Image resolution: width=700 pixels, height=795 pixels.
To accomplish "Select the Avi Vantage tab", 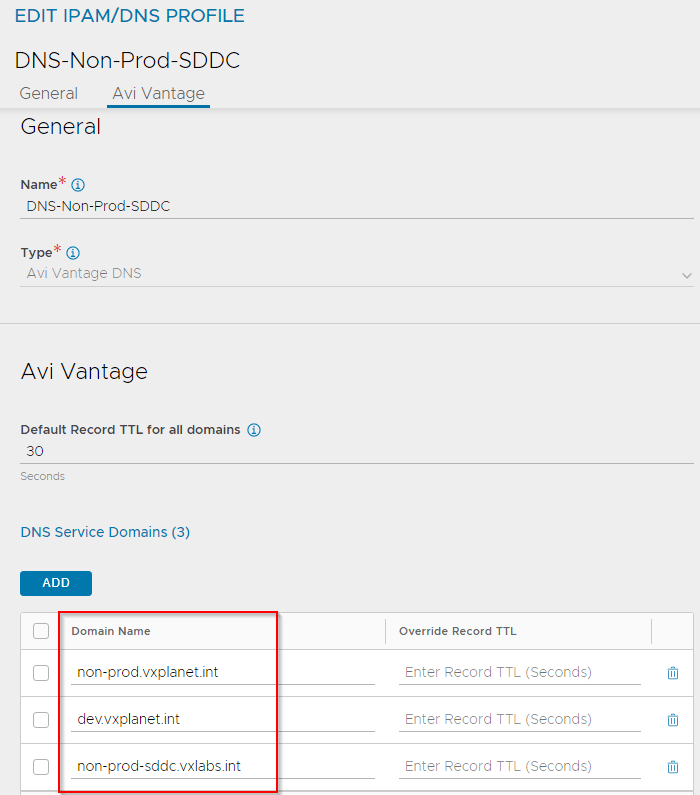I will coord(159,93).
